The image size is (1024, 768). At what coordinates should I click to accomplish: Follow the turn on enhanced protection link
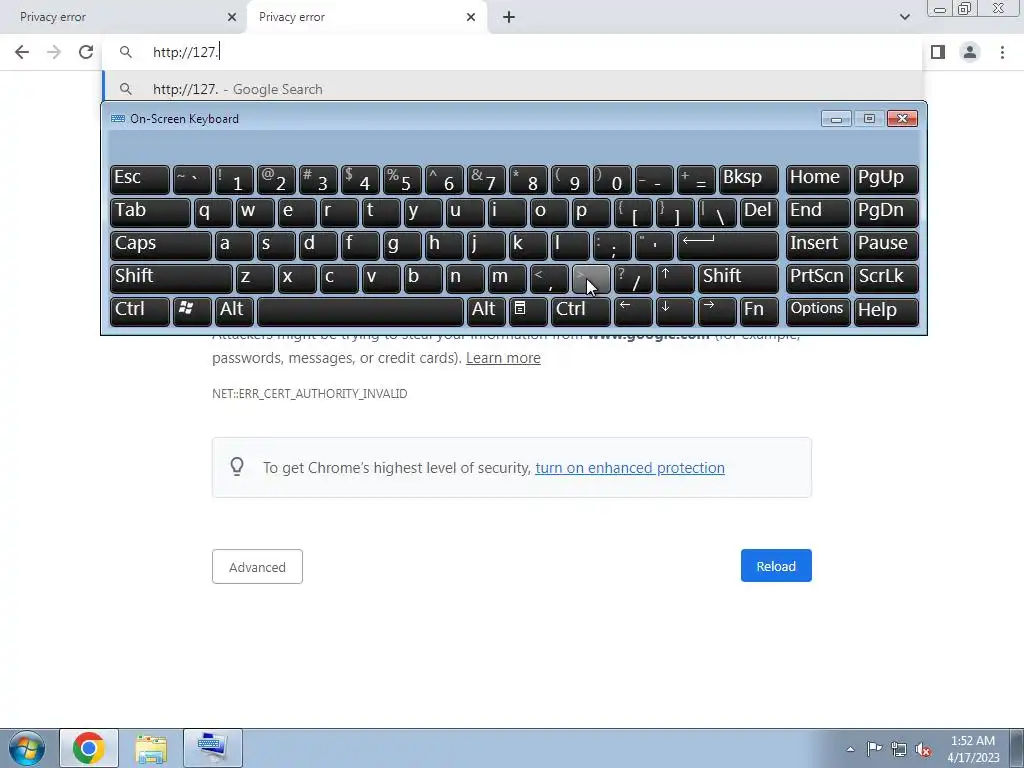pos(630,468)
